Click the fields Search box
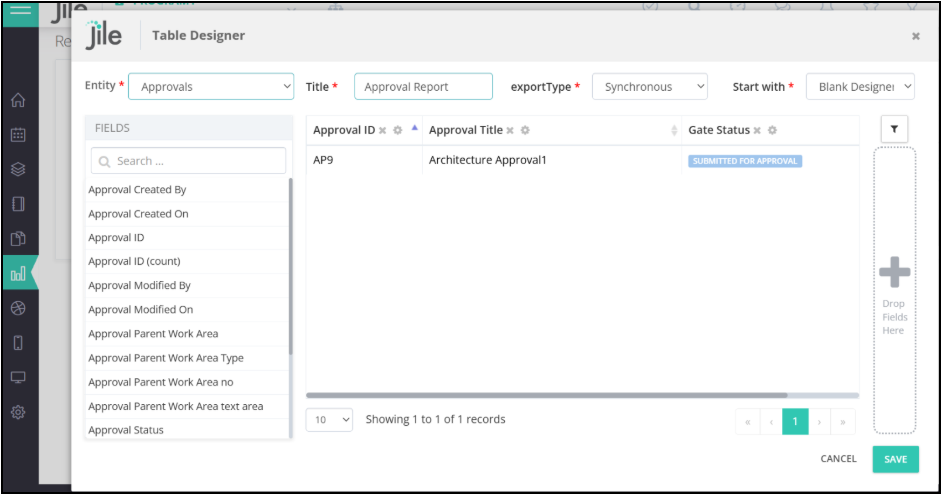Image resolution: width=942 pixels, height=495 pixels. 189,161
